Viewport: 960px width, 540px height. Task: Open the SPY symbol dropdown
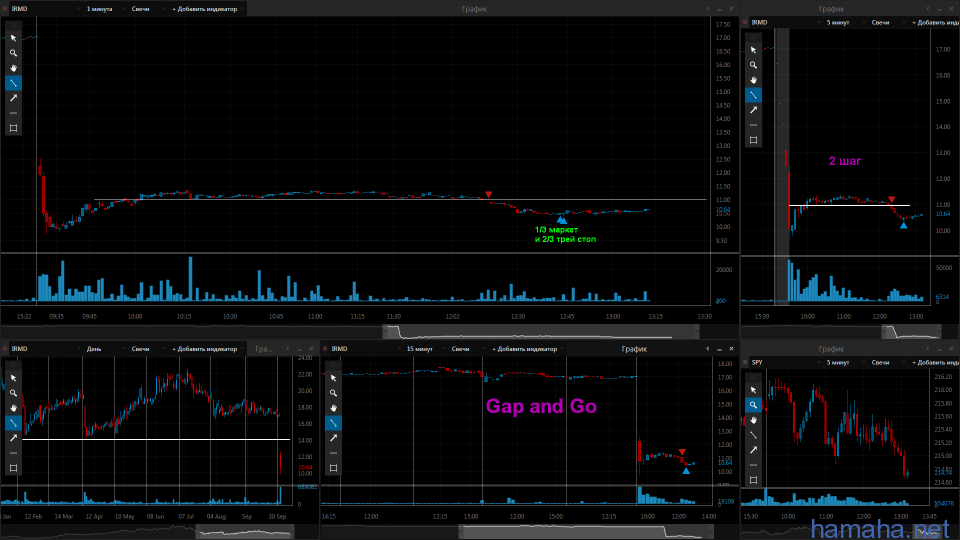785,362
